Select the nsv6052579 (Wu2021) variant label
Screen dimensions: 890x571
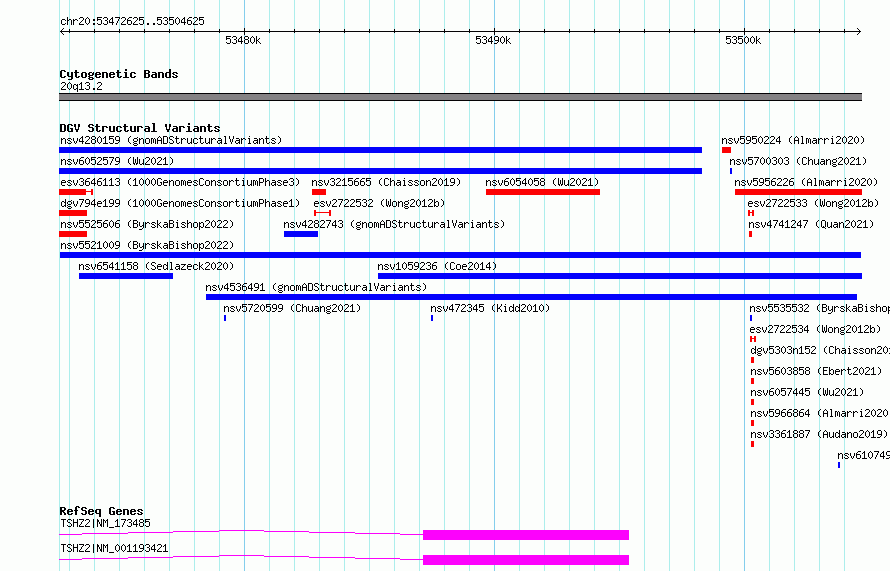pyautogui.click(x=117, y=161)
